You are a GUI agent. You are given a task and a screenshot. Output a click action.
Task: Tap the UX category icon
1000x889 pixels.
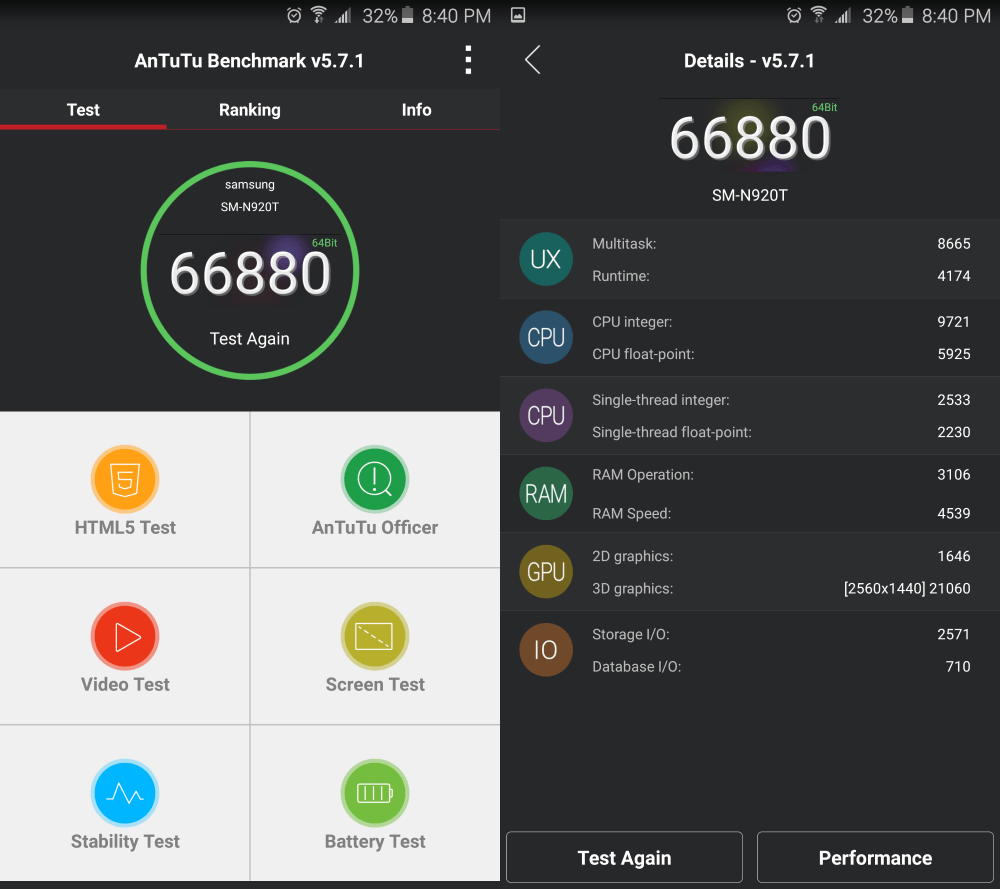pos(546,259)
